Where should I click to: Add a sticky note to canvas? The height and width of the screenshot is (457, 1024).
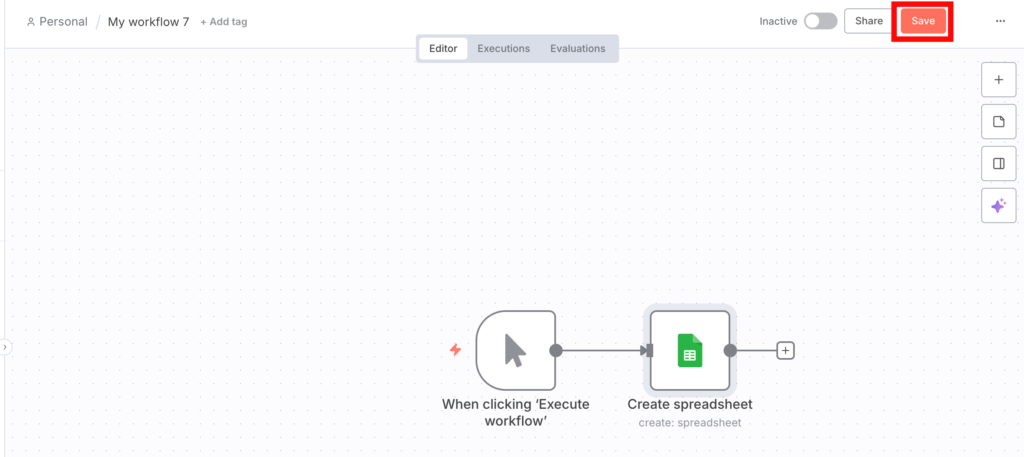click(x=998, y=122)
